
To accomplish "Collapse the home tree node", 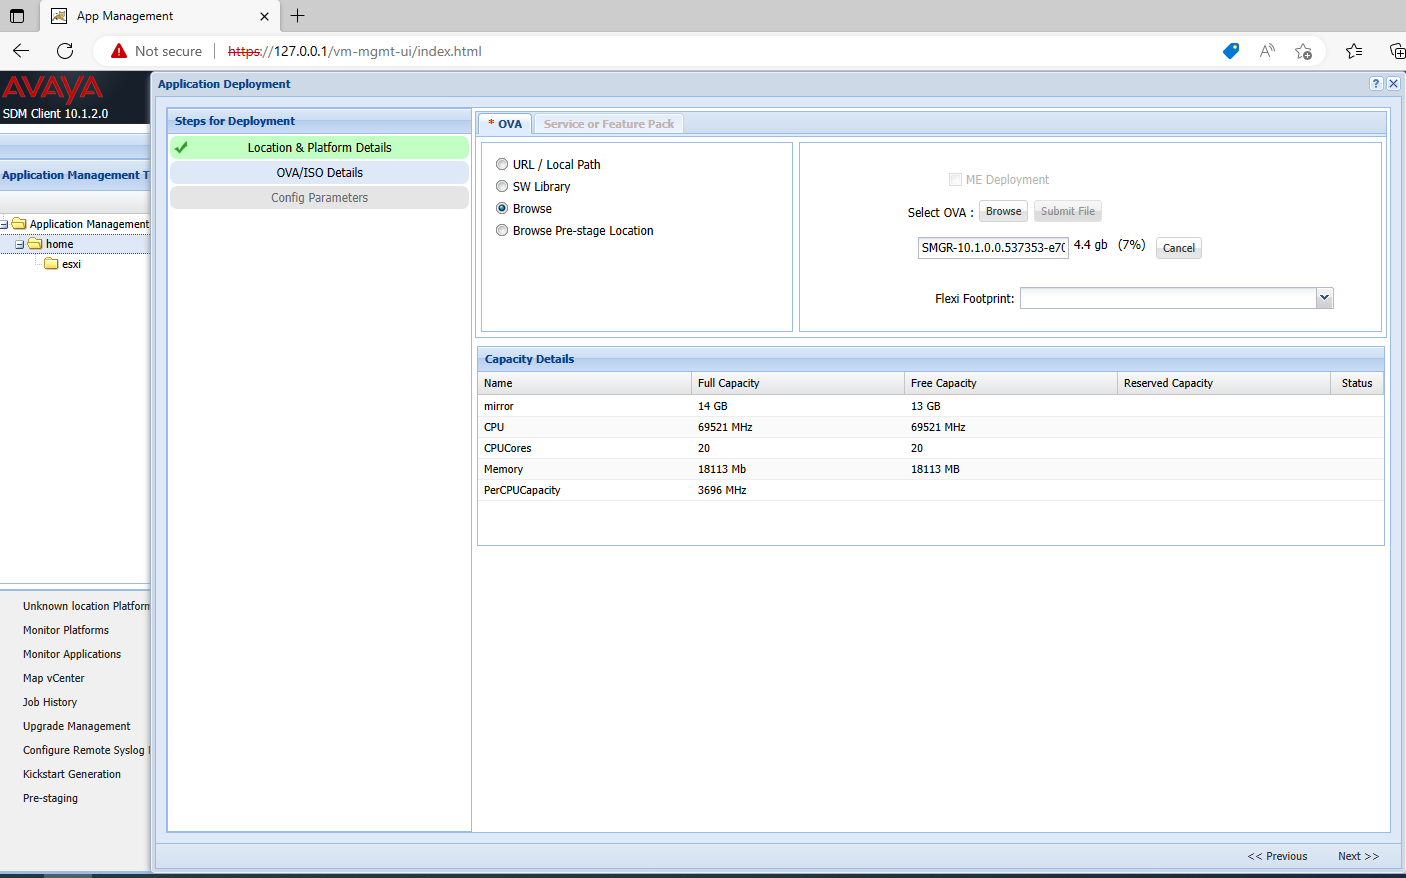I will coord(19,244).
